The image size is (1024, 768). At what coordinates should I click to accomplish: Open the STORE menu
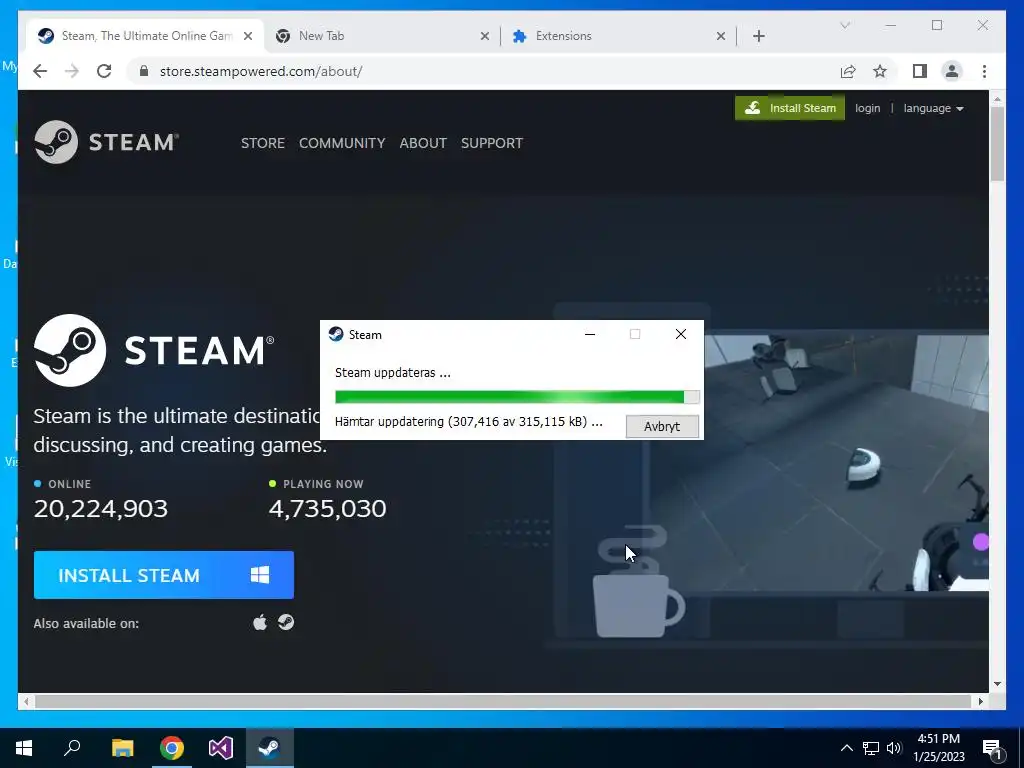(x=263, y=143)
